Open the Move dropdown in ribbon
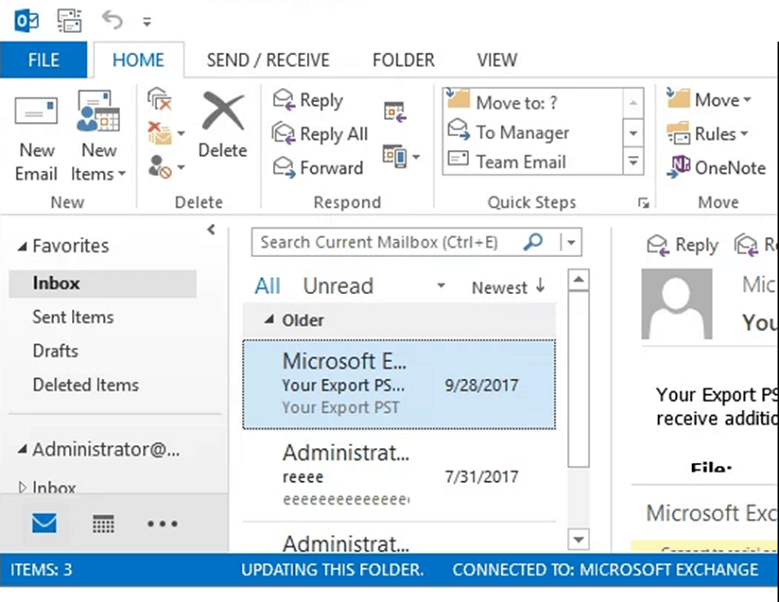779x602 pixels. click(x=709, y=100)
